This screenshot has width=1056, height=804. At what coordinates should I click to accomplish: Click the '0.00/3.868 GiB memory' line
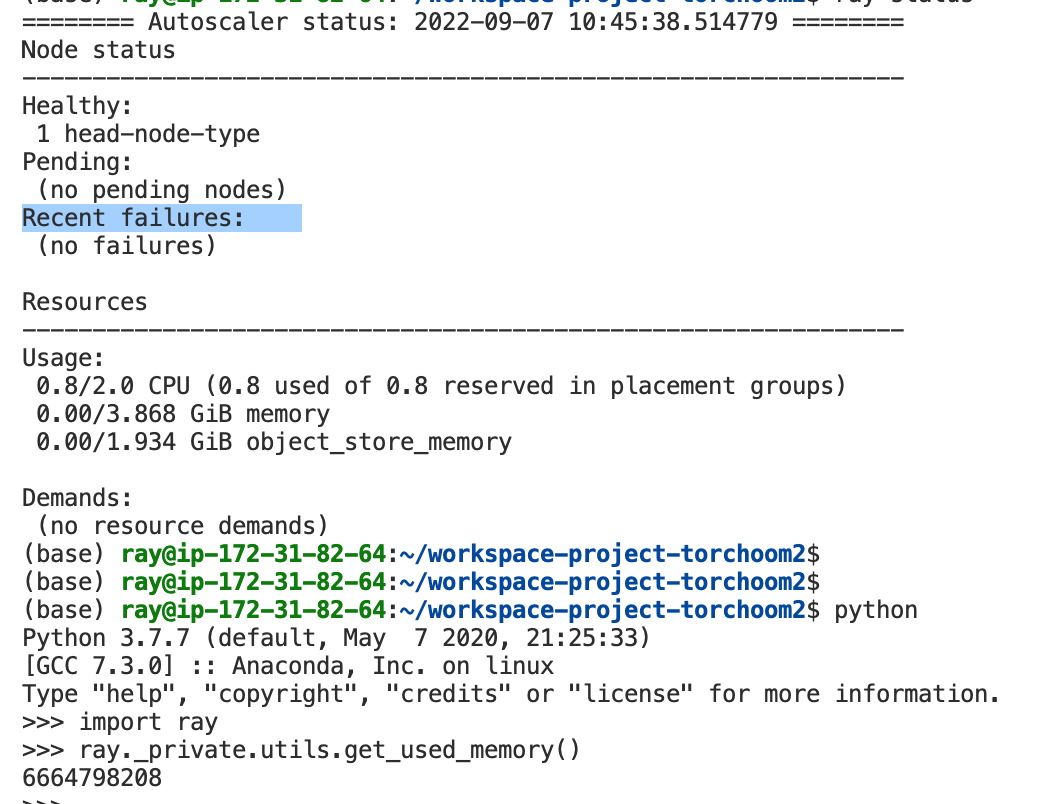click(x=183, y=414)
